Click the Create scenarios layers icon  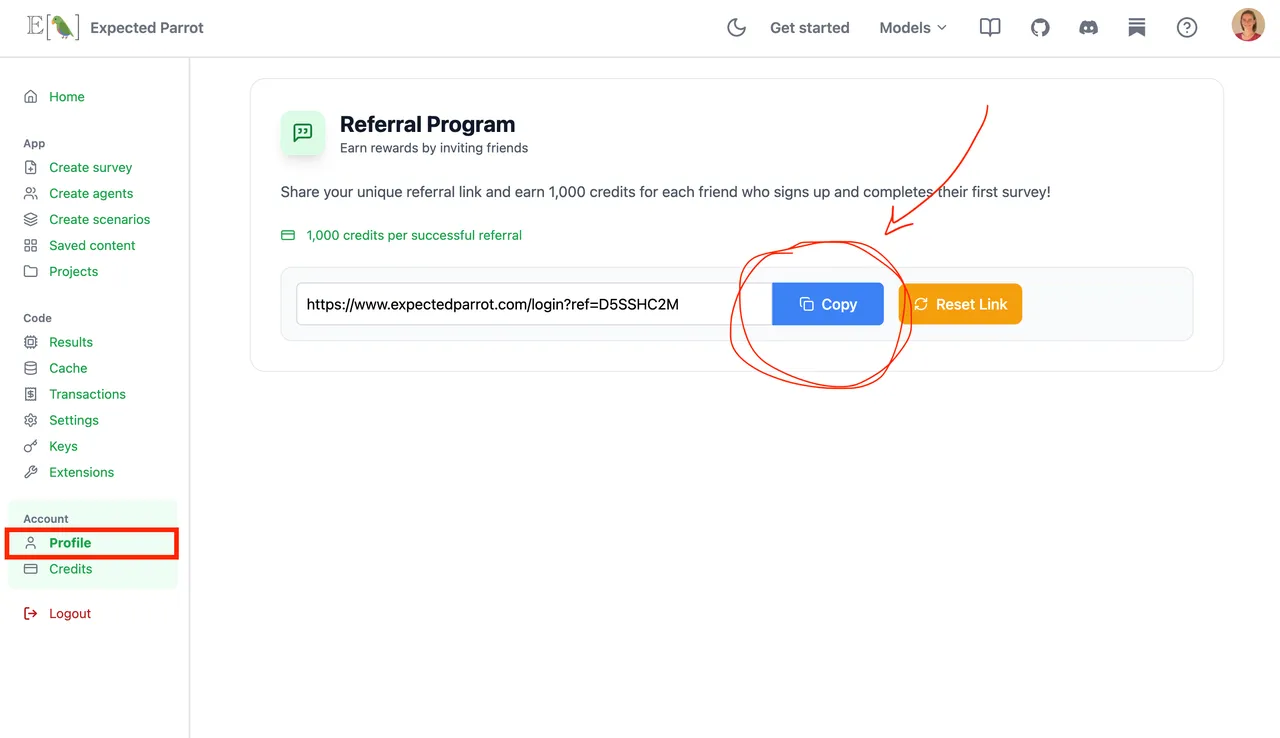pyautogui.click(x=31, y=219)
